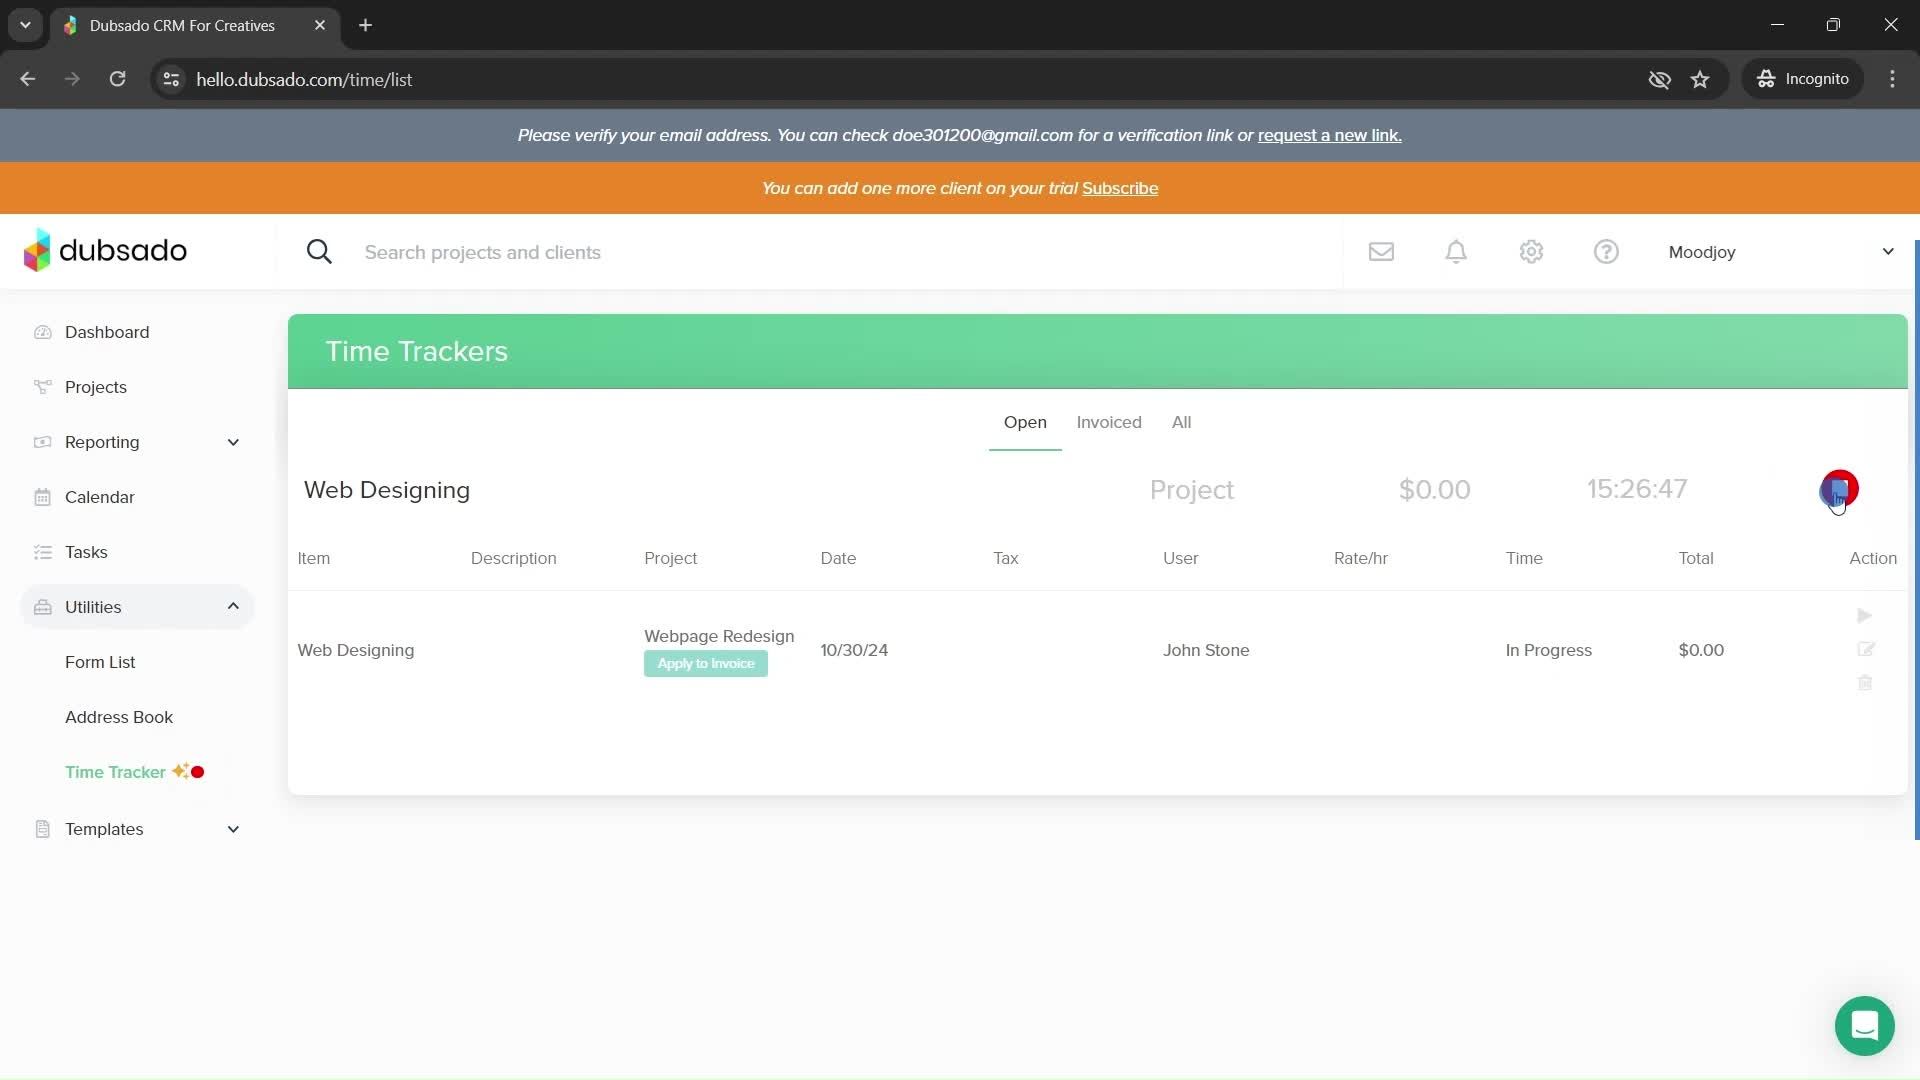Click the Subscribe link

(x=1120, y=188)
